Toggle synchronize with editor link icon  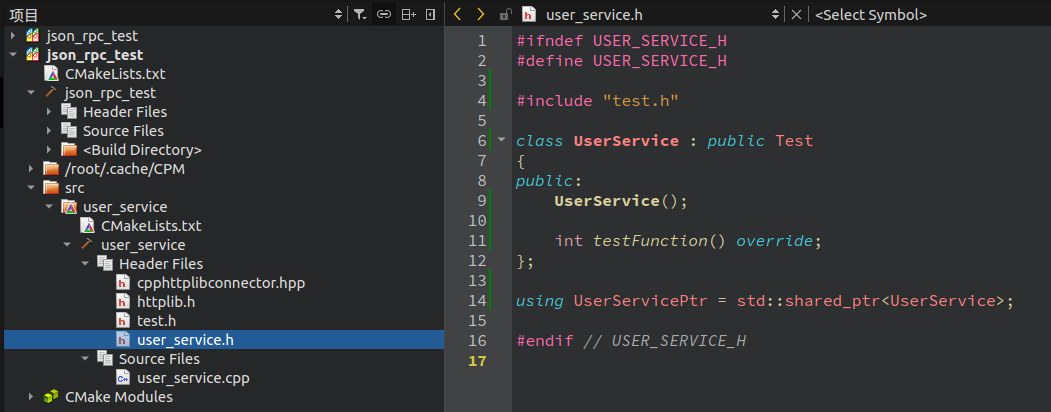384,14
